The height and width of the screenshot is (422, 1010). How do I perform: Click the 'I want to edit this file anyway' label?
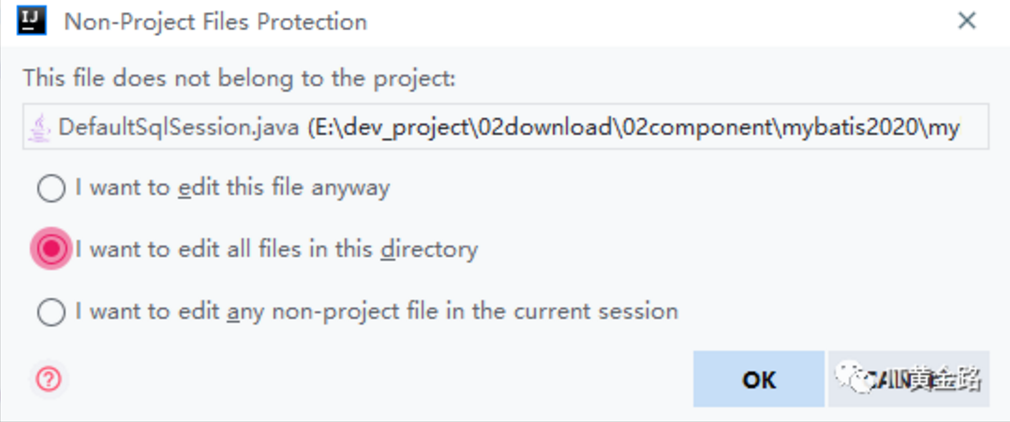(x=233, y=187)
